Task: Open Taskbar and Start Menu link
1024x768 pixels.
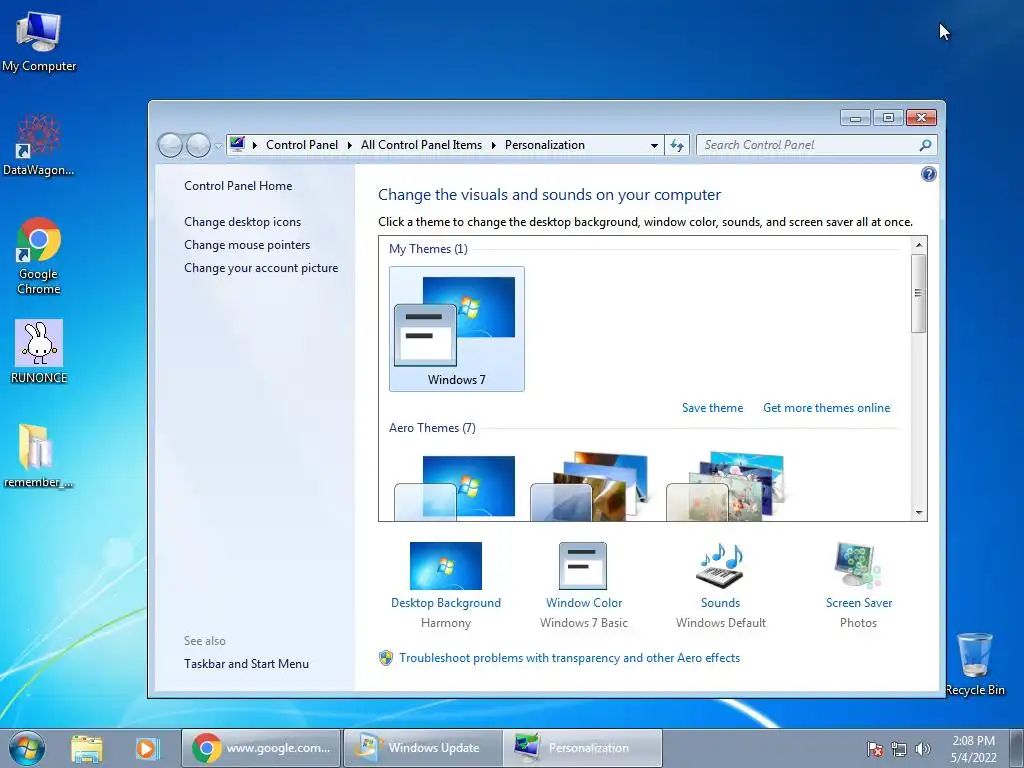Action: (x=246, y=664)
